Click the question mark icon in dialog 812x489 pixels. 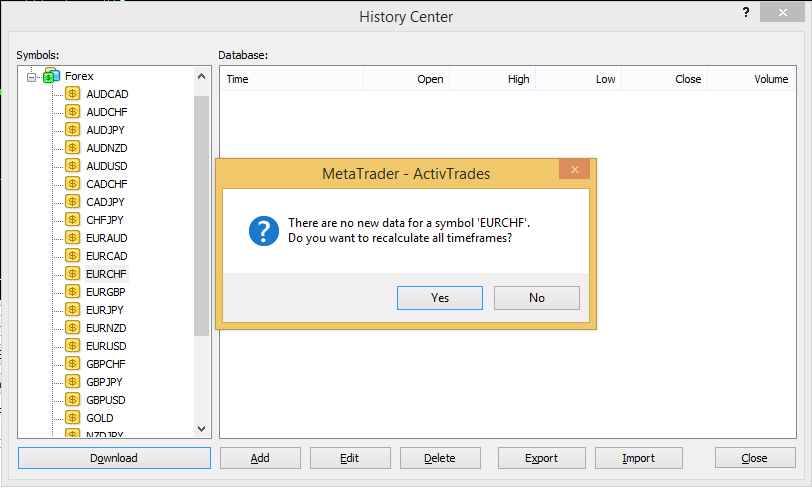click(x=264, y=231)
